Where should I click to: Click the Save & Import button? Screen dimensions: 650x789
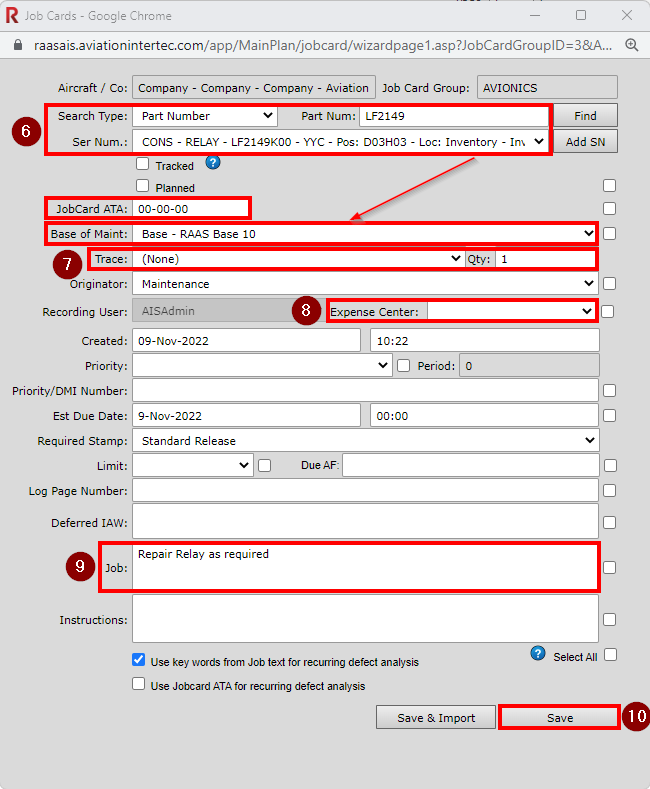click(x=436, y=717)
